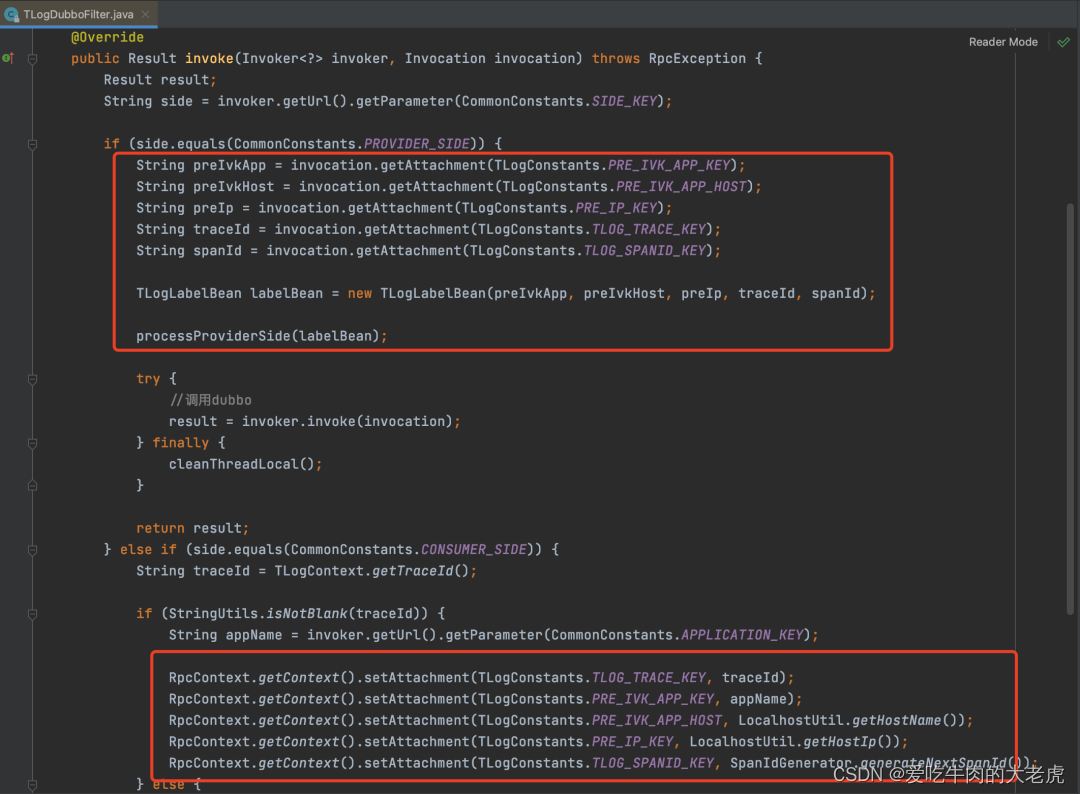Image resolution: width=1080 pixels, height=794 pixels.
Task: Fold the closing brace after cleanThreadLocal
Action: (32, 485)
